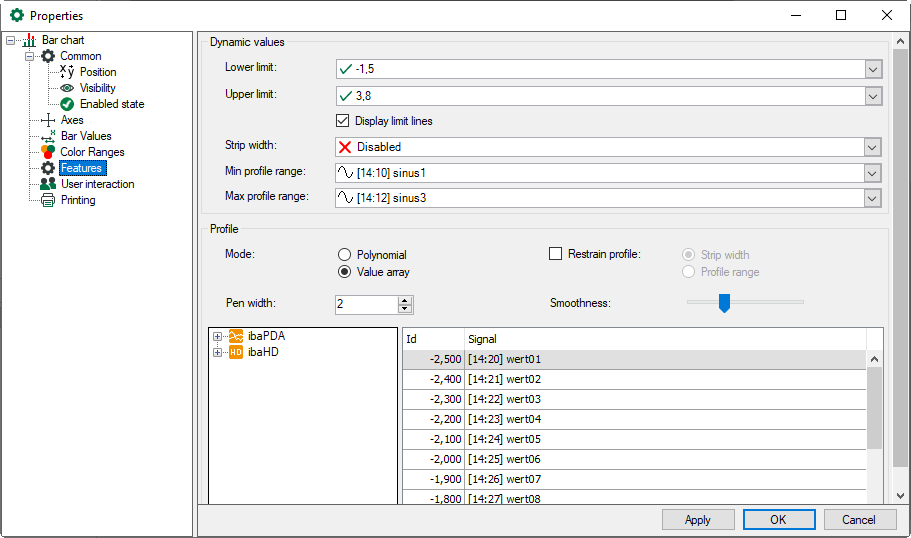Click the Axes crosshair icon
Viewport: 911px width, 538px height.
(x=48, y=120)
